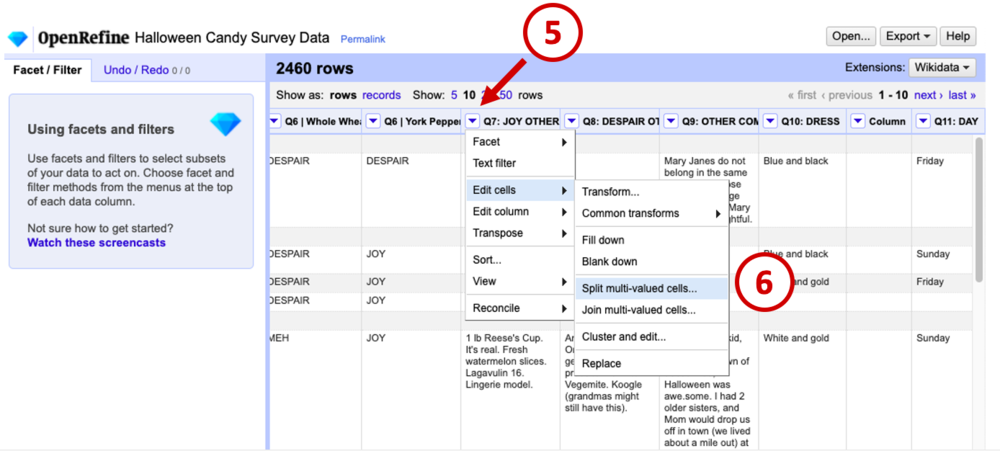Select Split multi-valued cells...
Screen dimensions: 1000x451
click(651, 288)
